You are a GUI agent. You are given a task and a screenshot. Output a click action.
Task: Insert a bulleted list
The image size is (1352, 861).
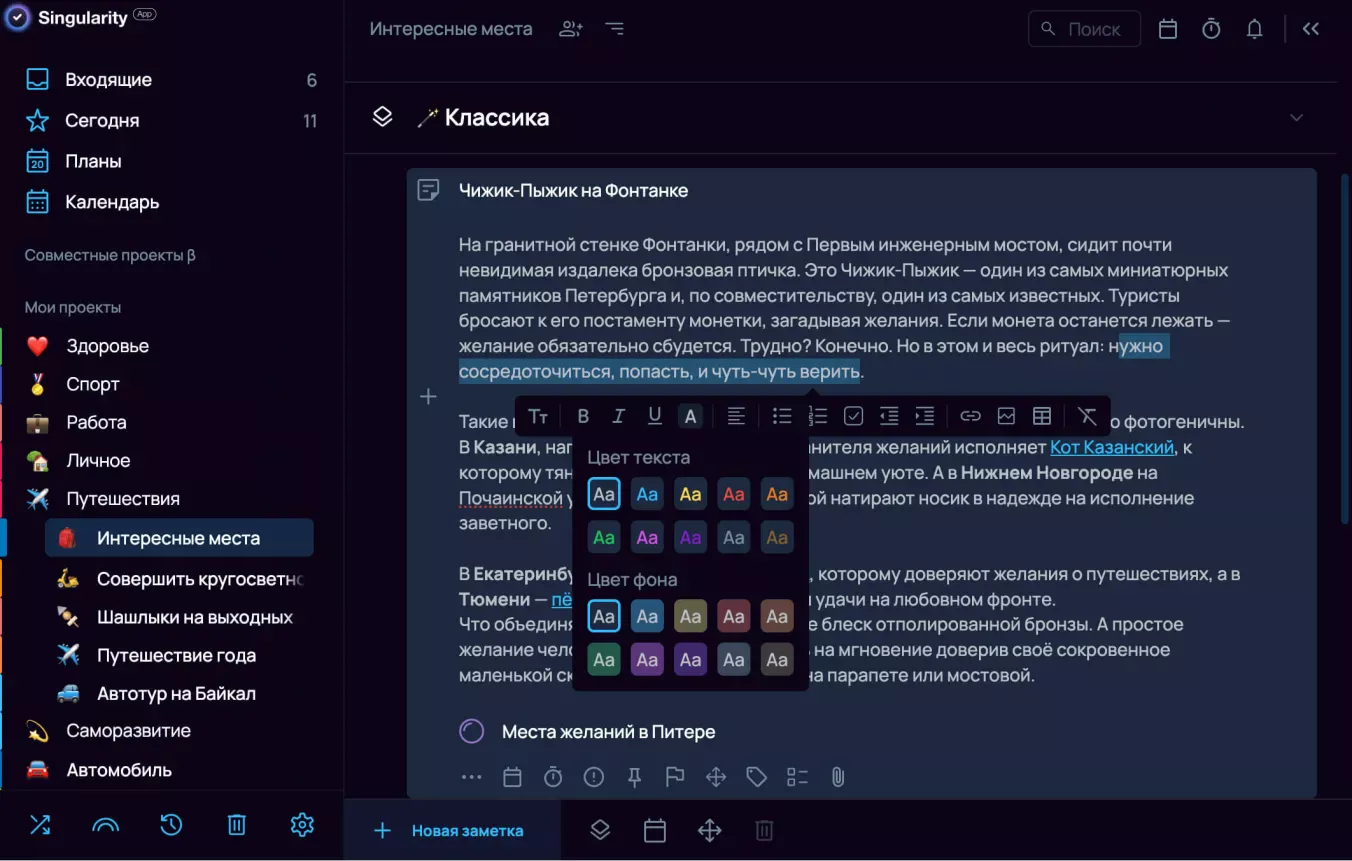click(x=782, y=416)
